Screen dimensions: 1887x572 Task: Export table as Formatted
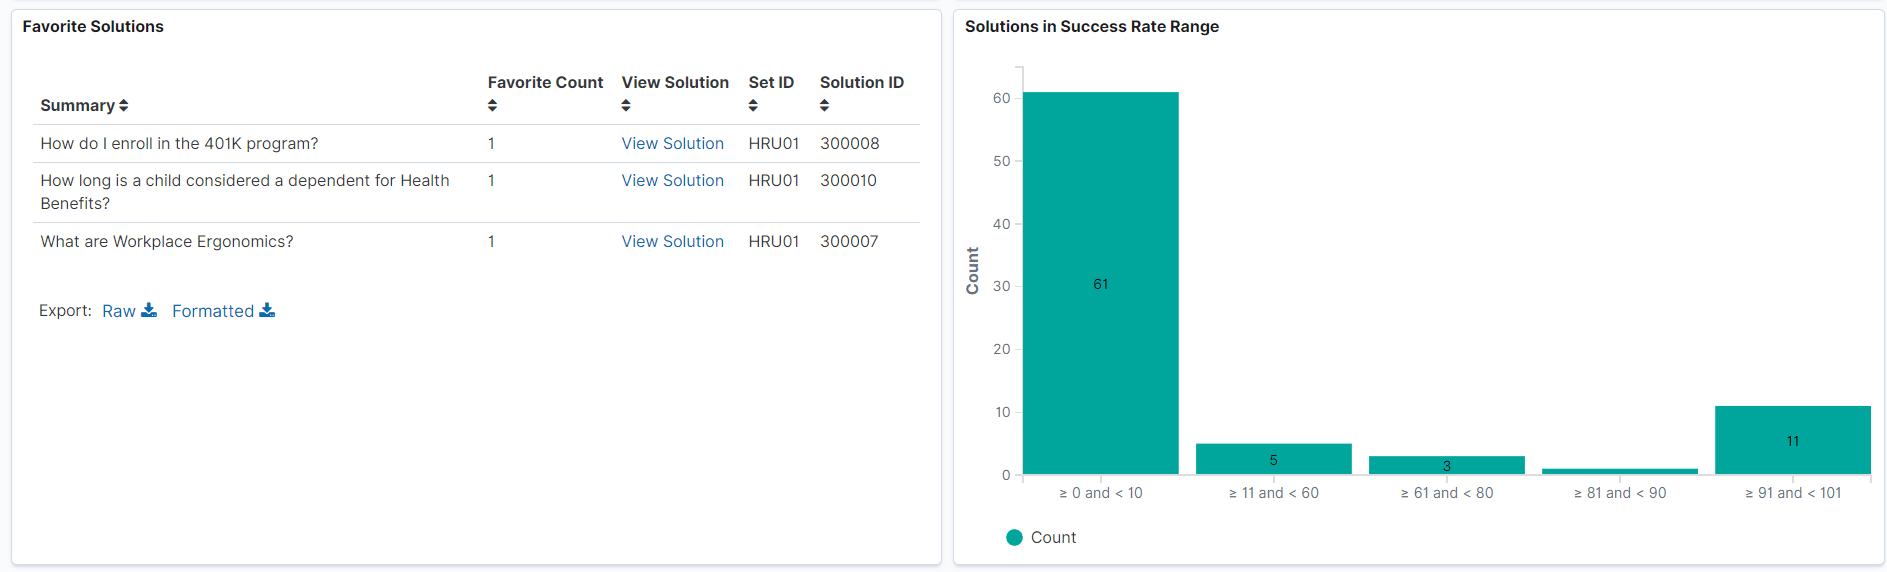click(223, 311)
